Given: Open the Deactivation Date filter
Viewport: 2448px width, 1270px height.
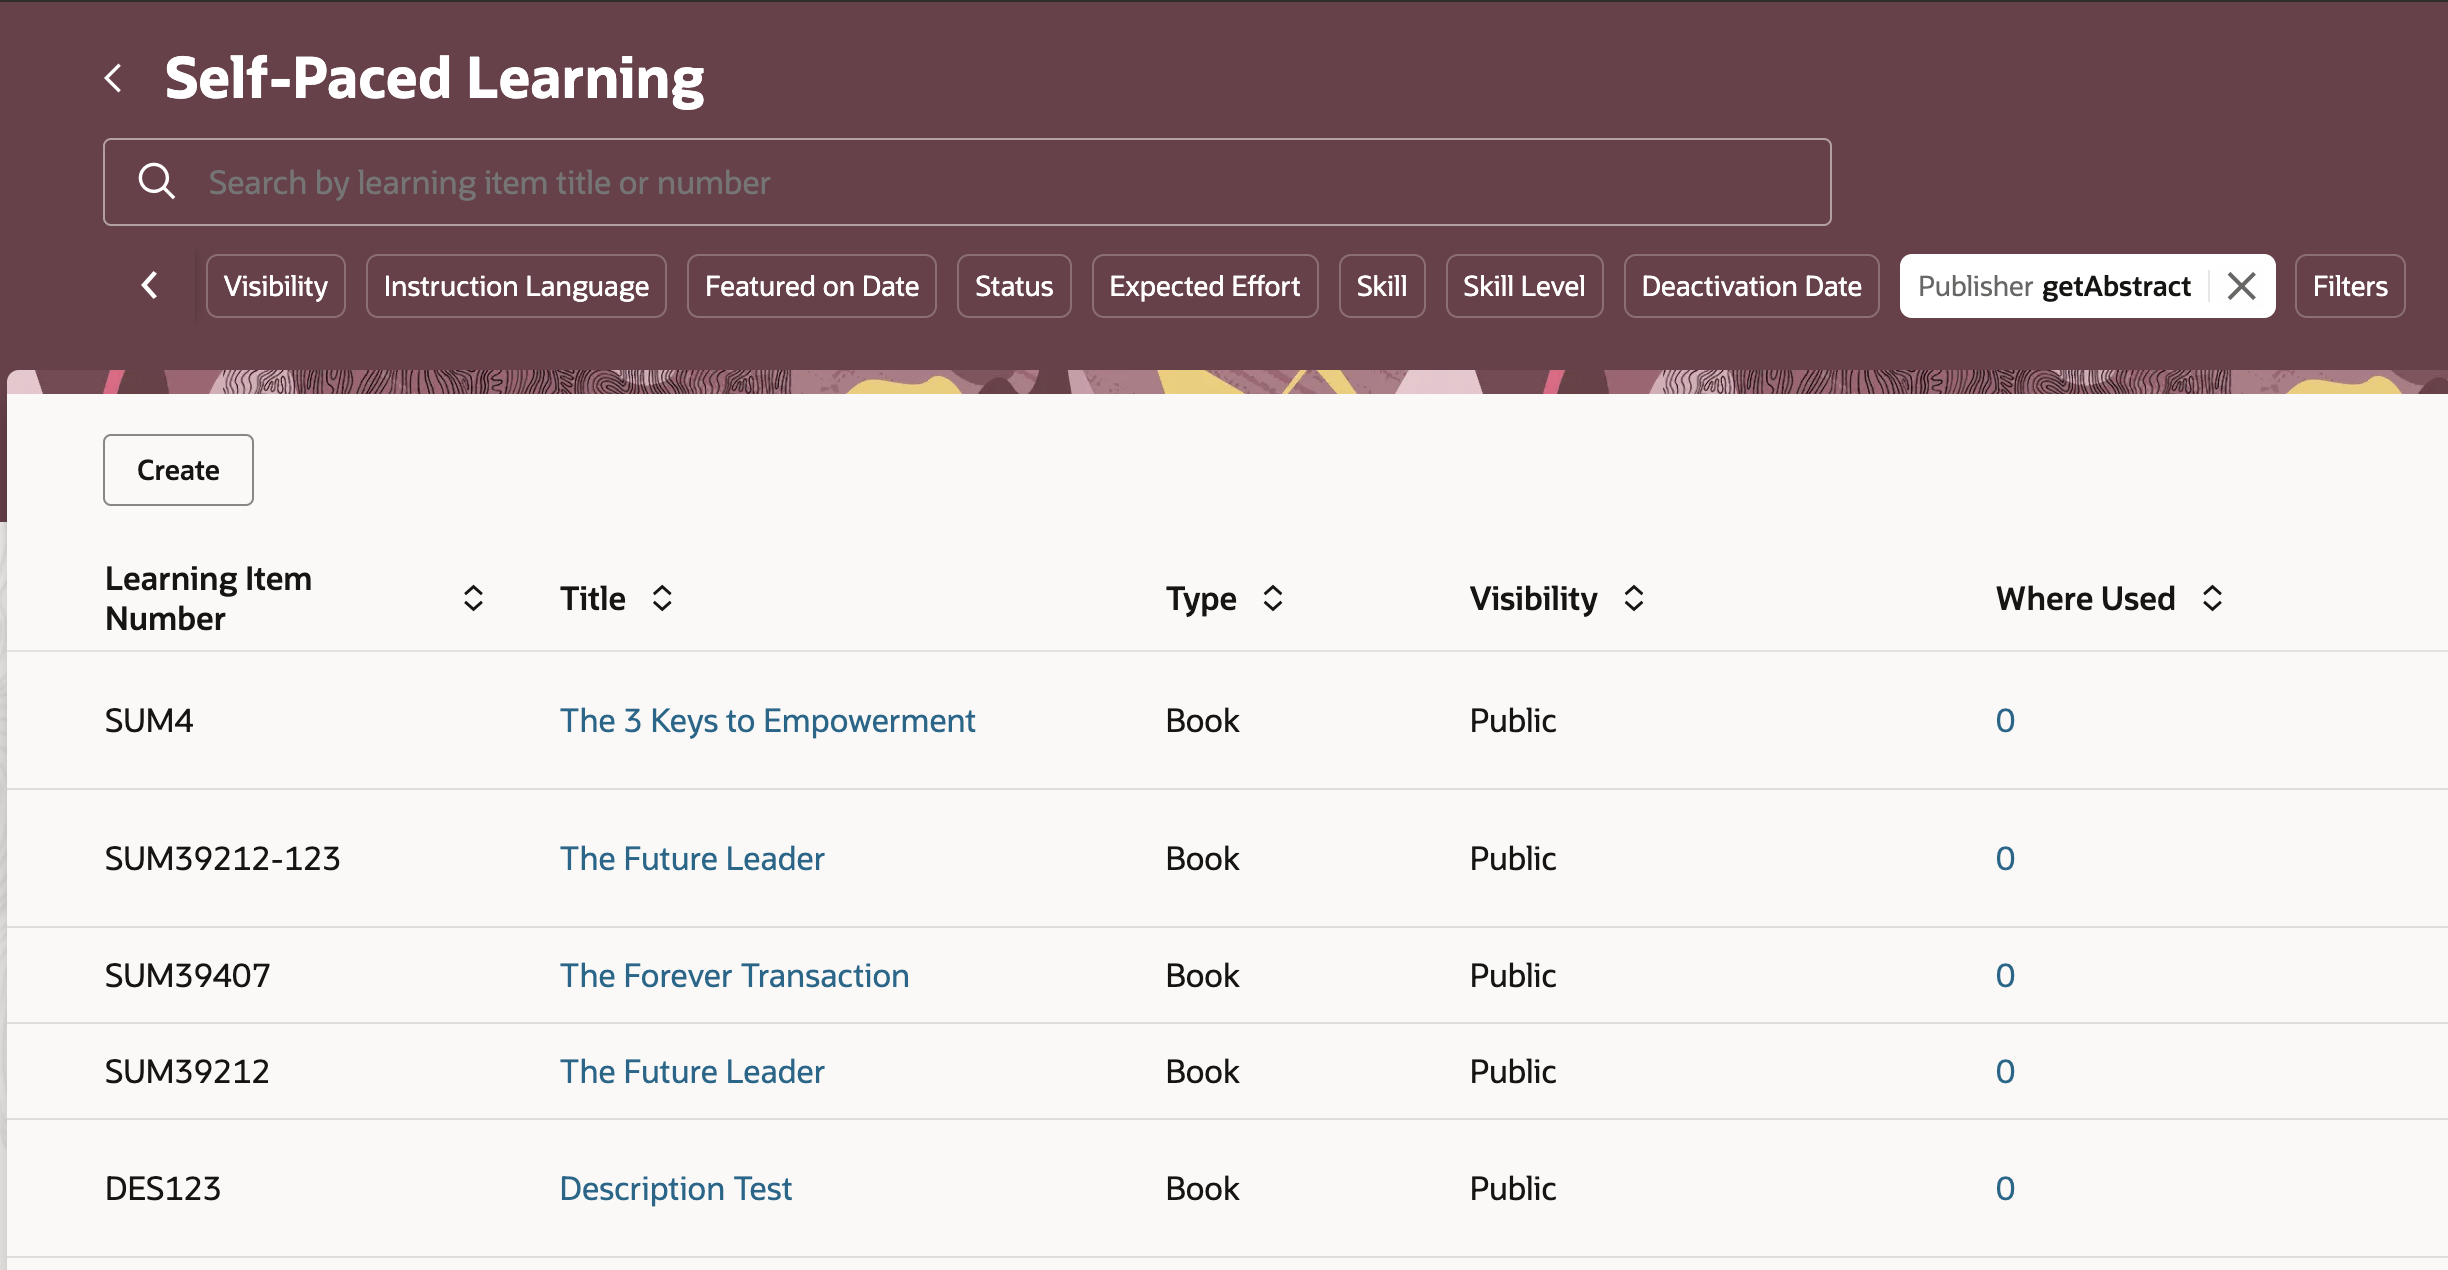Looking at the screenshot, I should (1751, 286).
